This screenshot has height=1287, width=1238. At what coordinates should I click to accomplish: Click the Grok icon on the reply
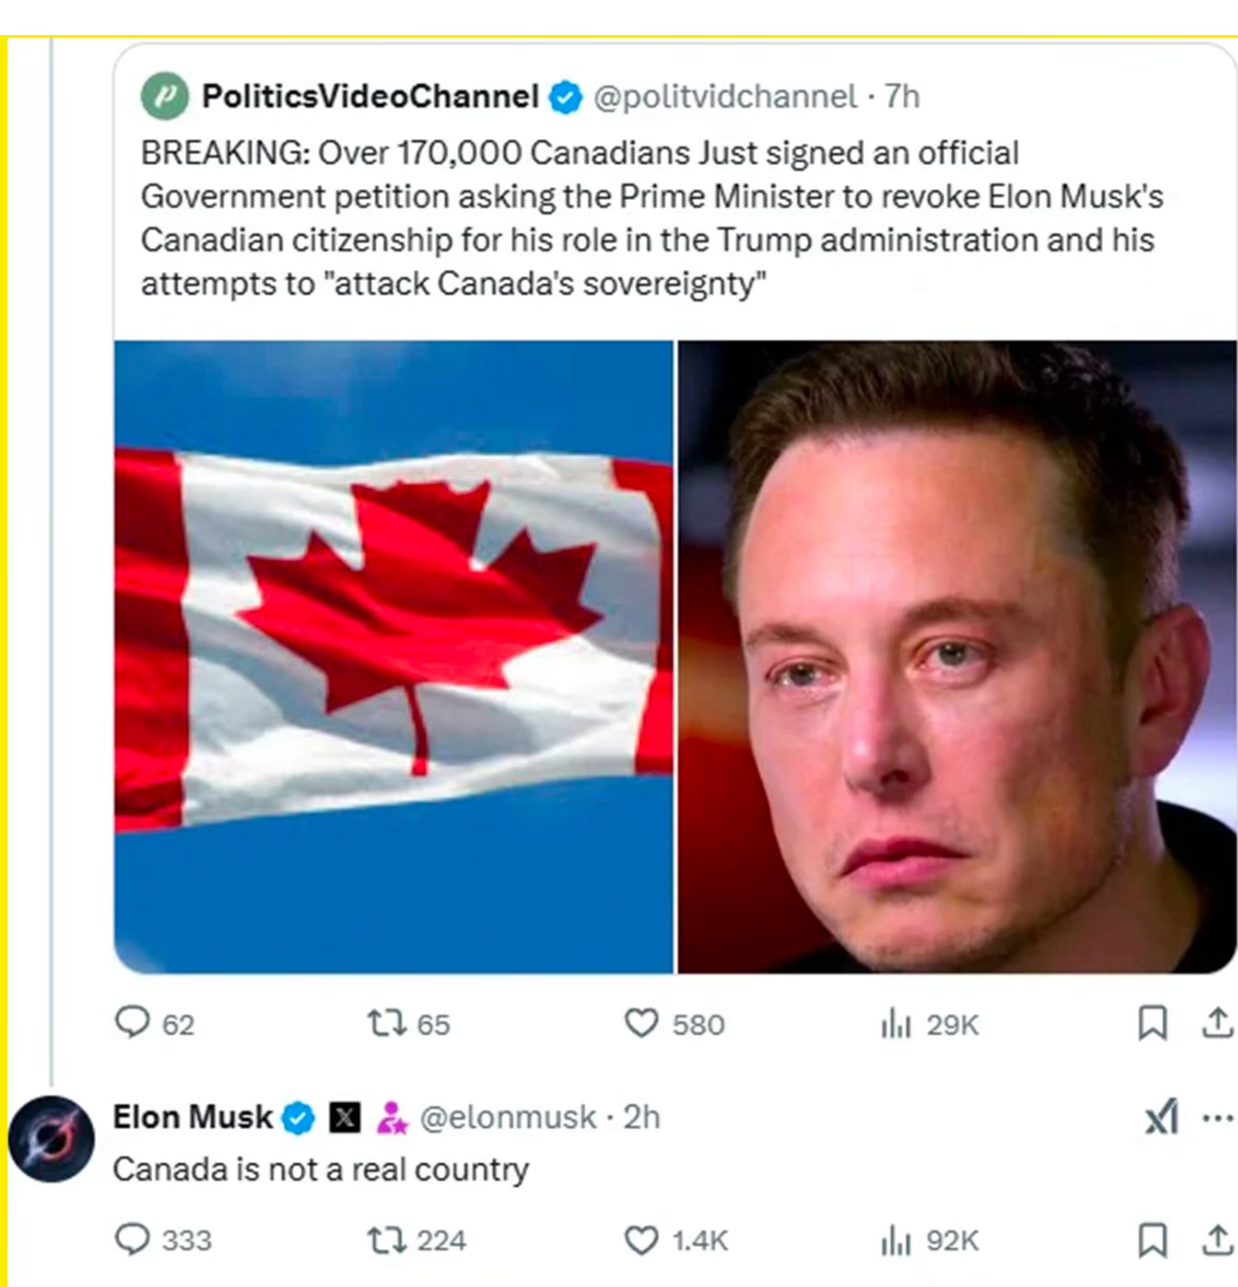(x=1162, y=1117)
